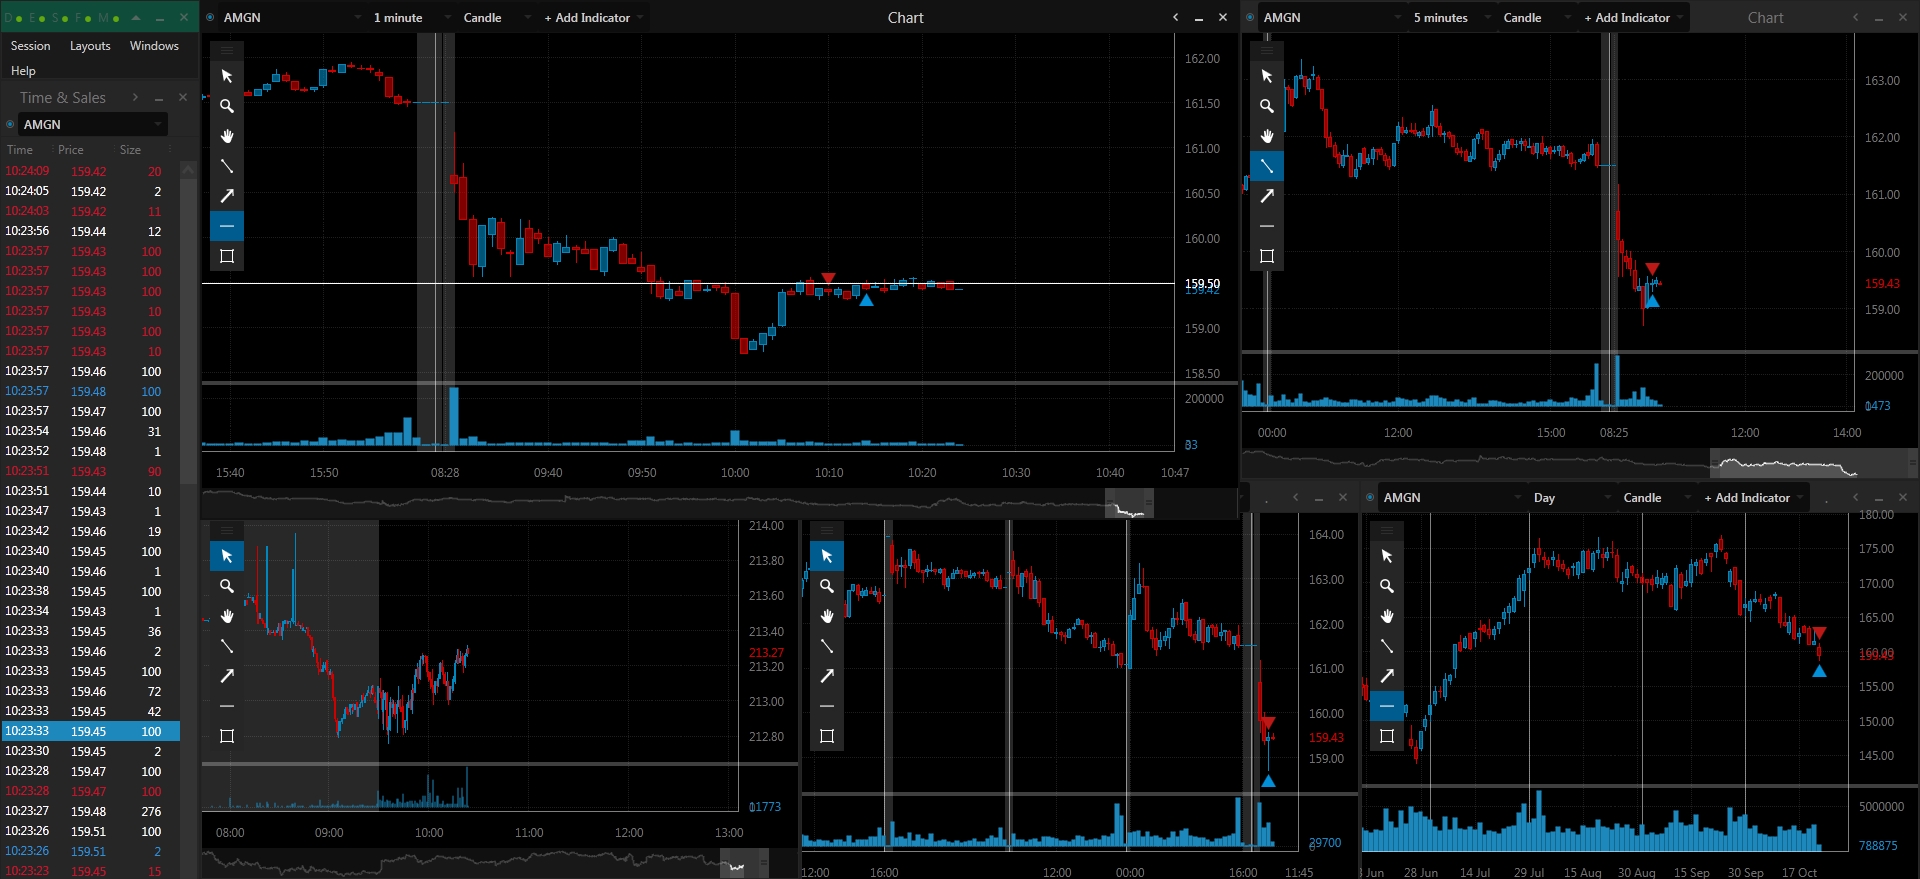Choose the trend line tool in the Day chart
Viewport: 1920px width, 879px height.
pos(1387,646)
